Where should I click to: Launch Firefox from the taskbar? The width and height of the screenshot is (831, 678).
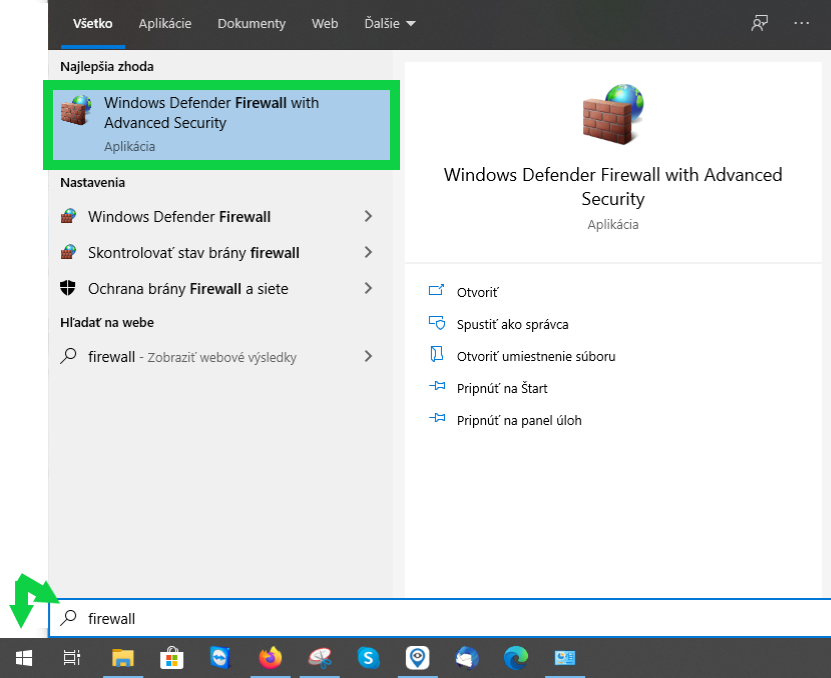pos(270,658)
